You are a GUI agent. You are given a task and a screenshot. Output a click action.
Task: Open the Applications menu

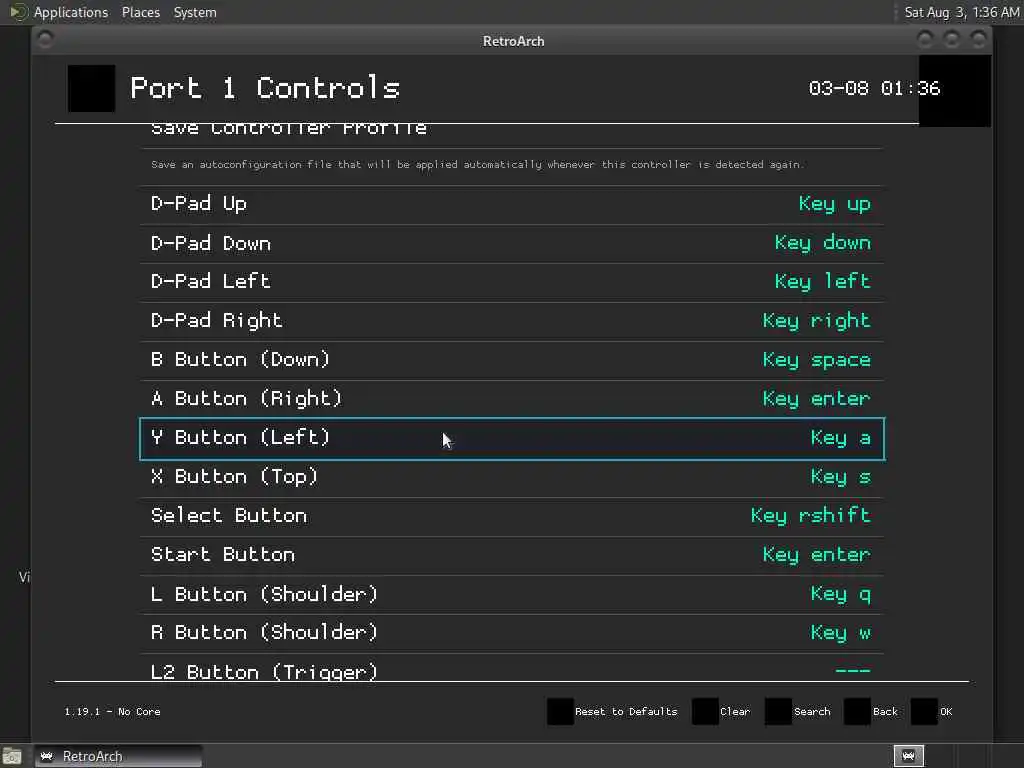[x=71, y=12]
